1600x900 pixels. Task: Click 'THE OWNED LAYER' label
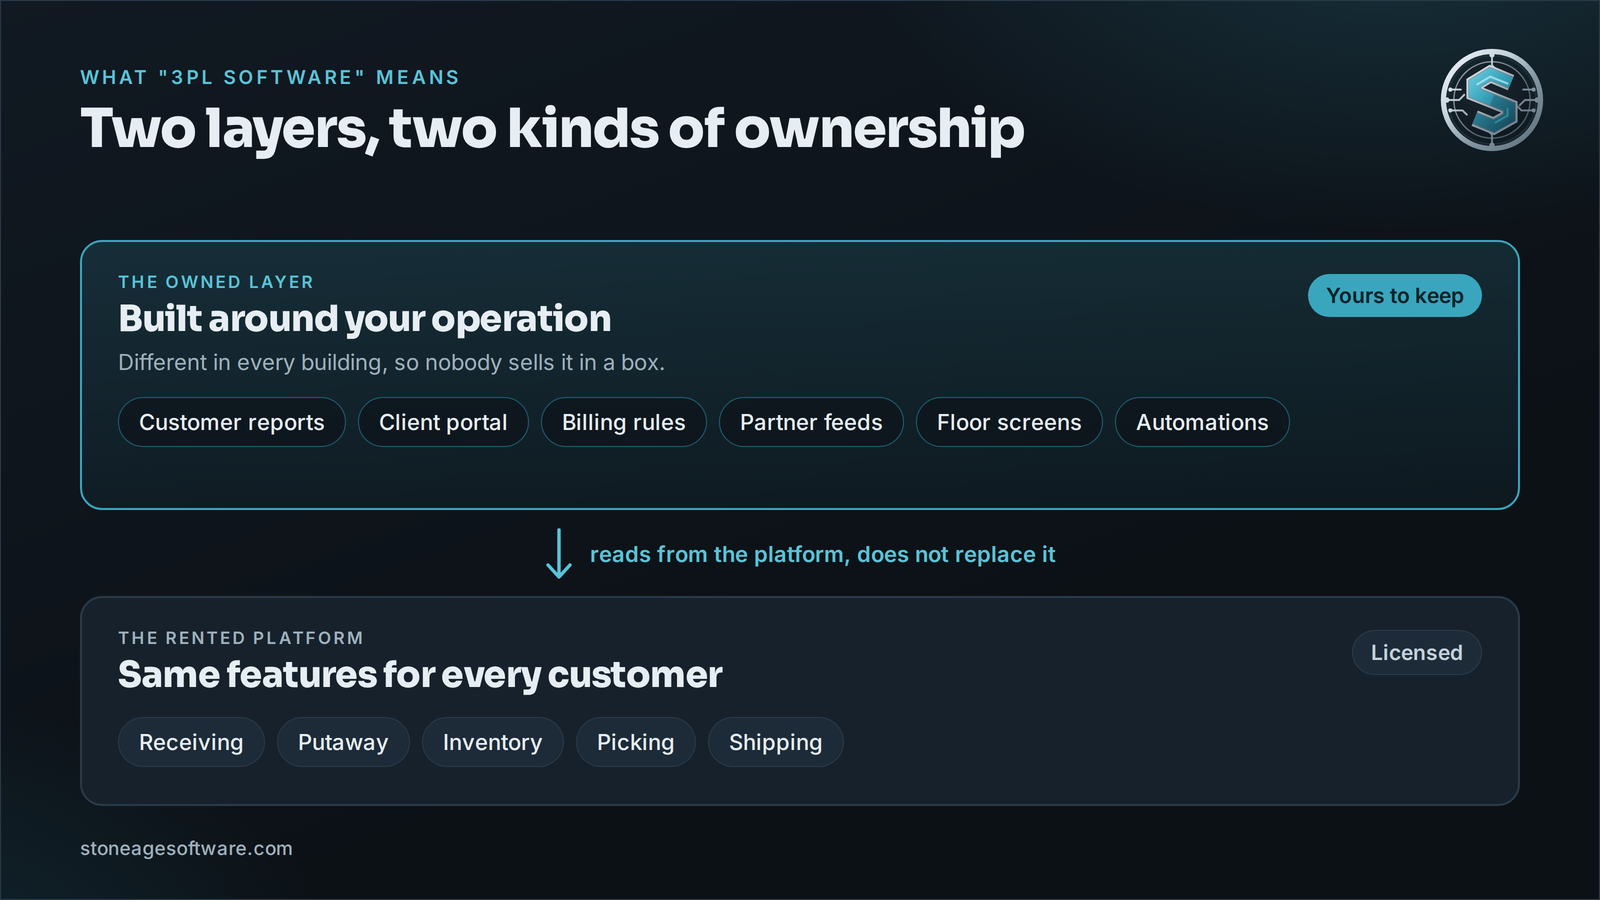[216, 282]
